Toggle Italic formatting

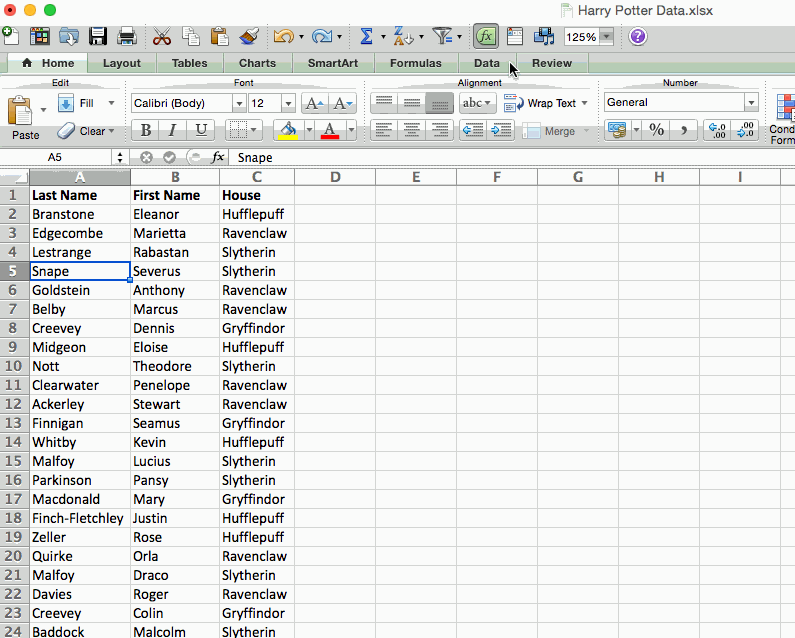click(172, 130)
